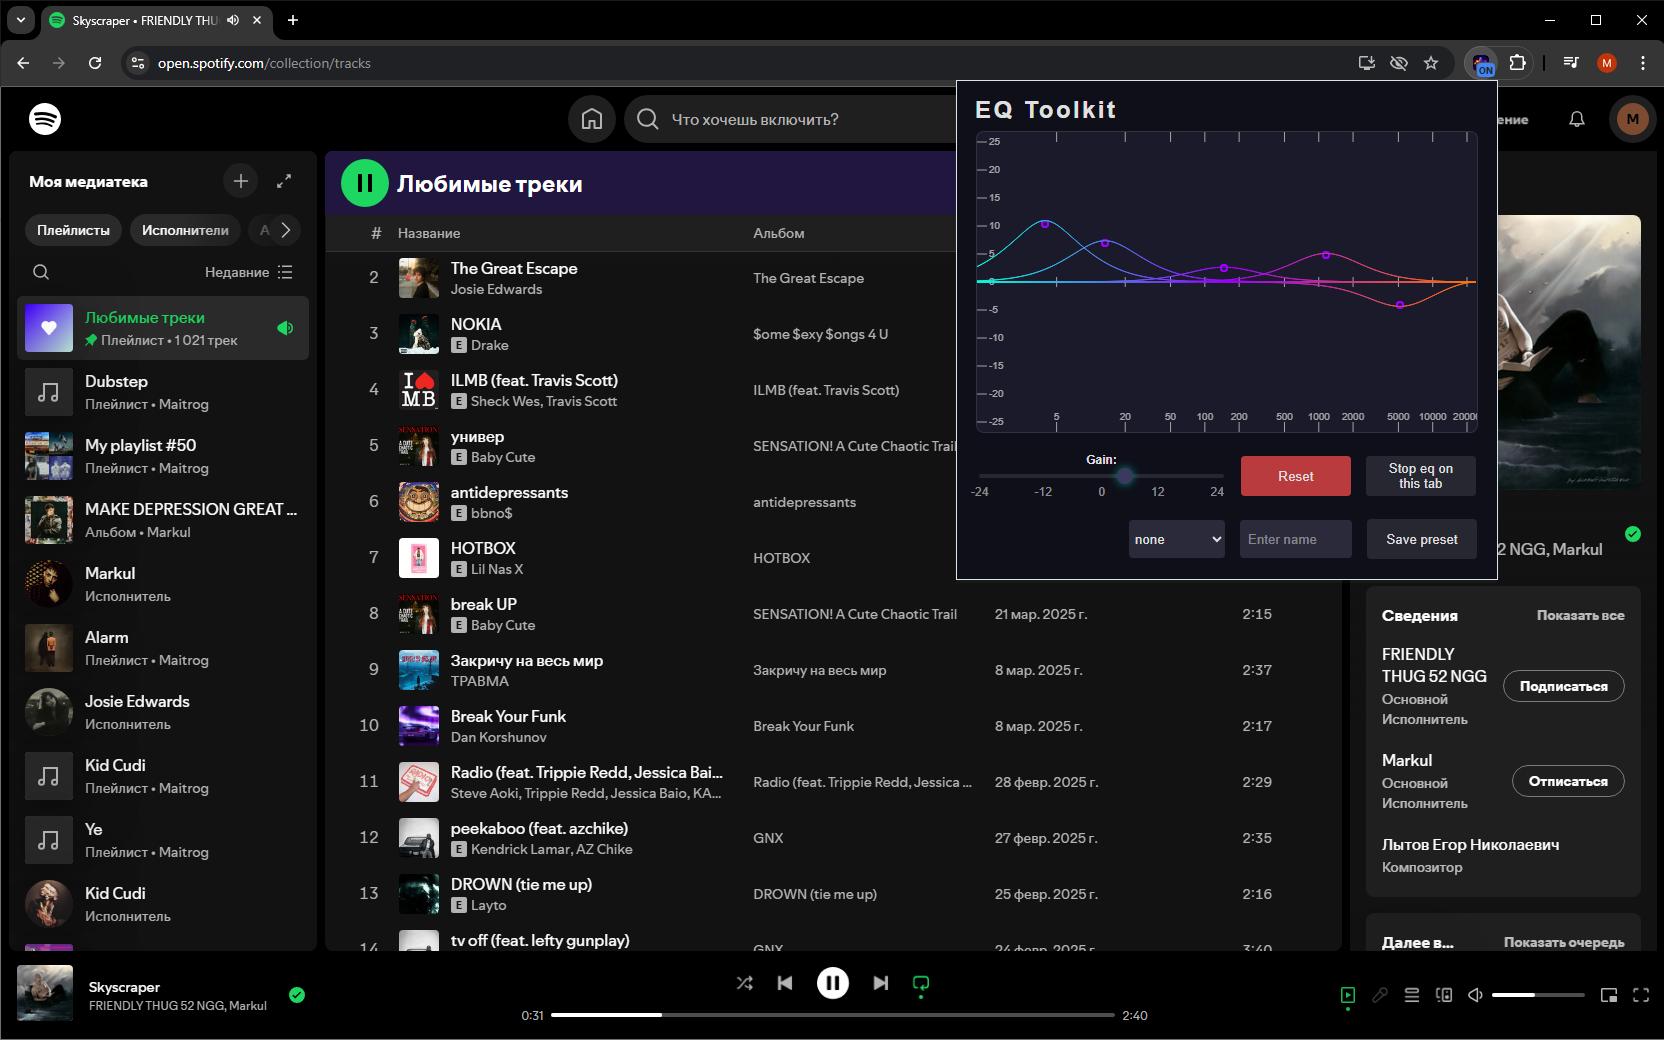Open the EQ preset dropdown showing none
Image resolution: width=1664 pixels, height=1040 pixels.
click(x=1177, y=539)
